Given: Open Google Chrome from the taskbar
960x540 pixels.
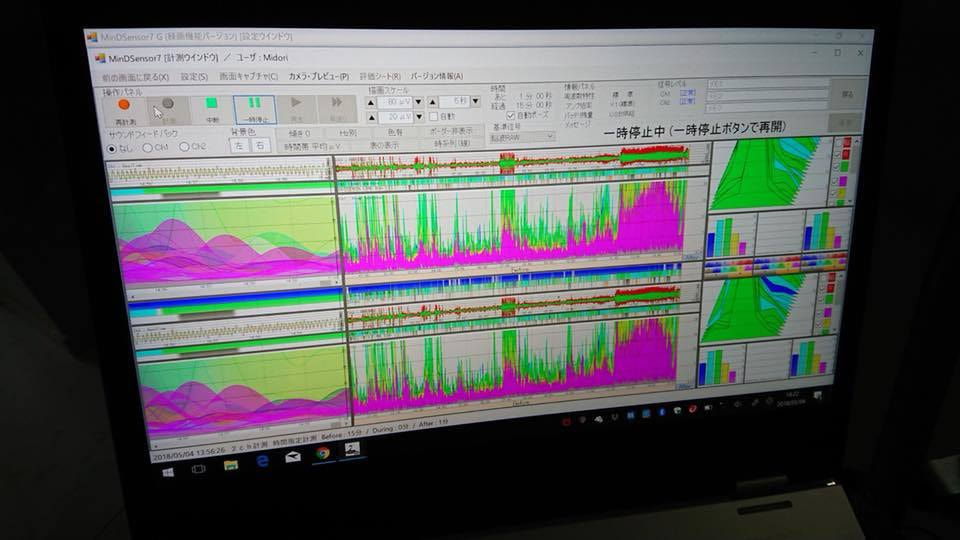Looking at the screenshot, I should pos(323,453).
